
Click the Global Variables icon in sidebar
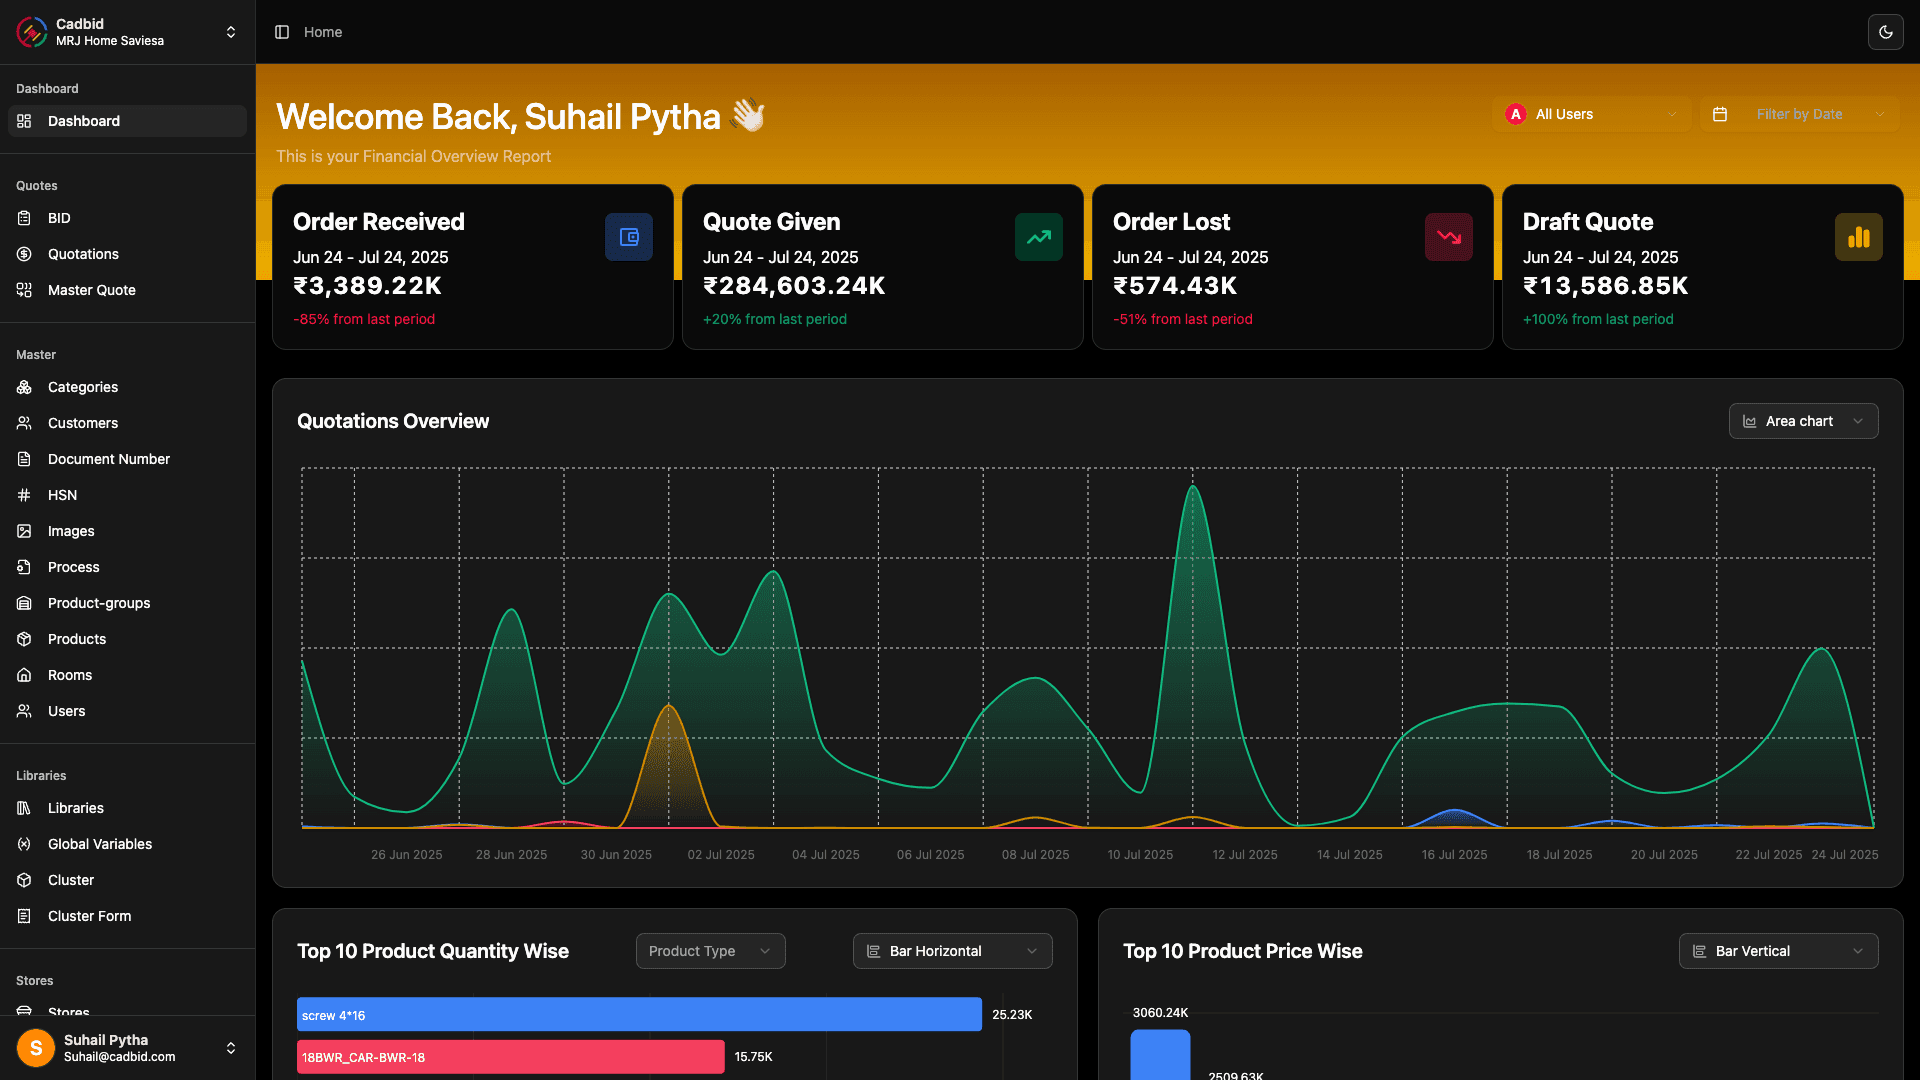tap(24, 844)
